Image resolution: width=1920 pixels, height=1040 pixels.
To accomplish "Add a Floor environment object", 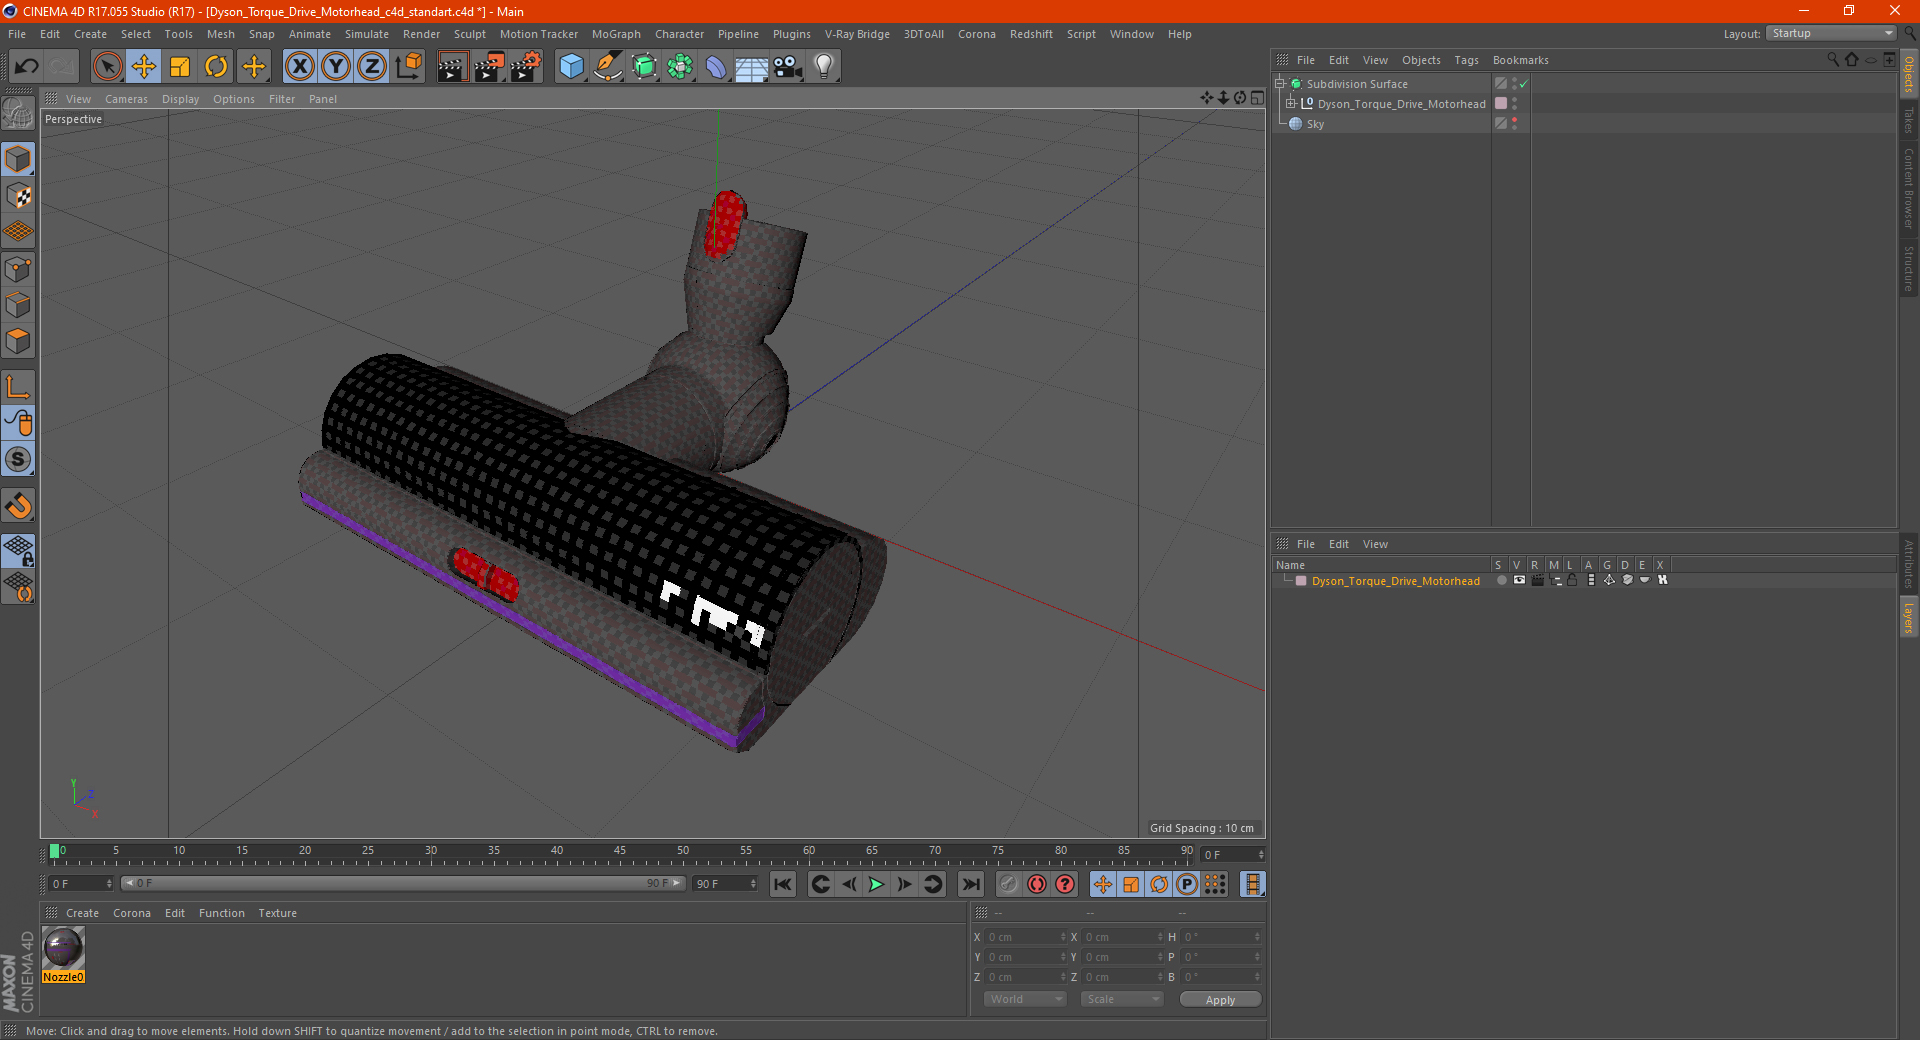I will point(751,67).
